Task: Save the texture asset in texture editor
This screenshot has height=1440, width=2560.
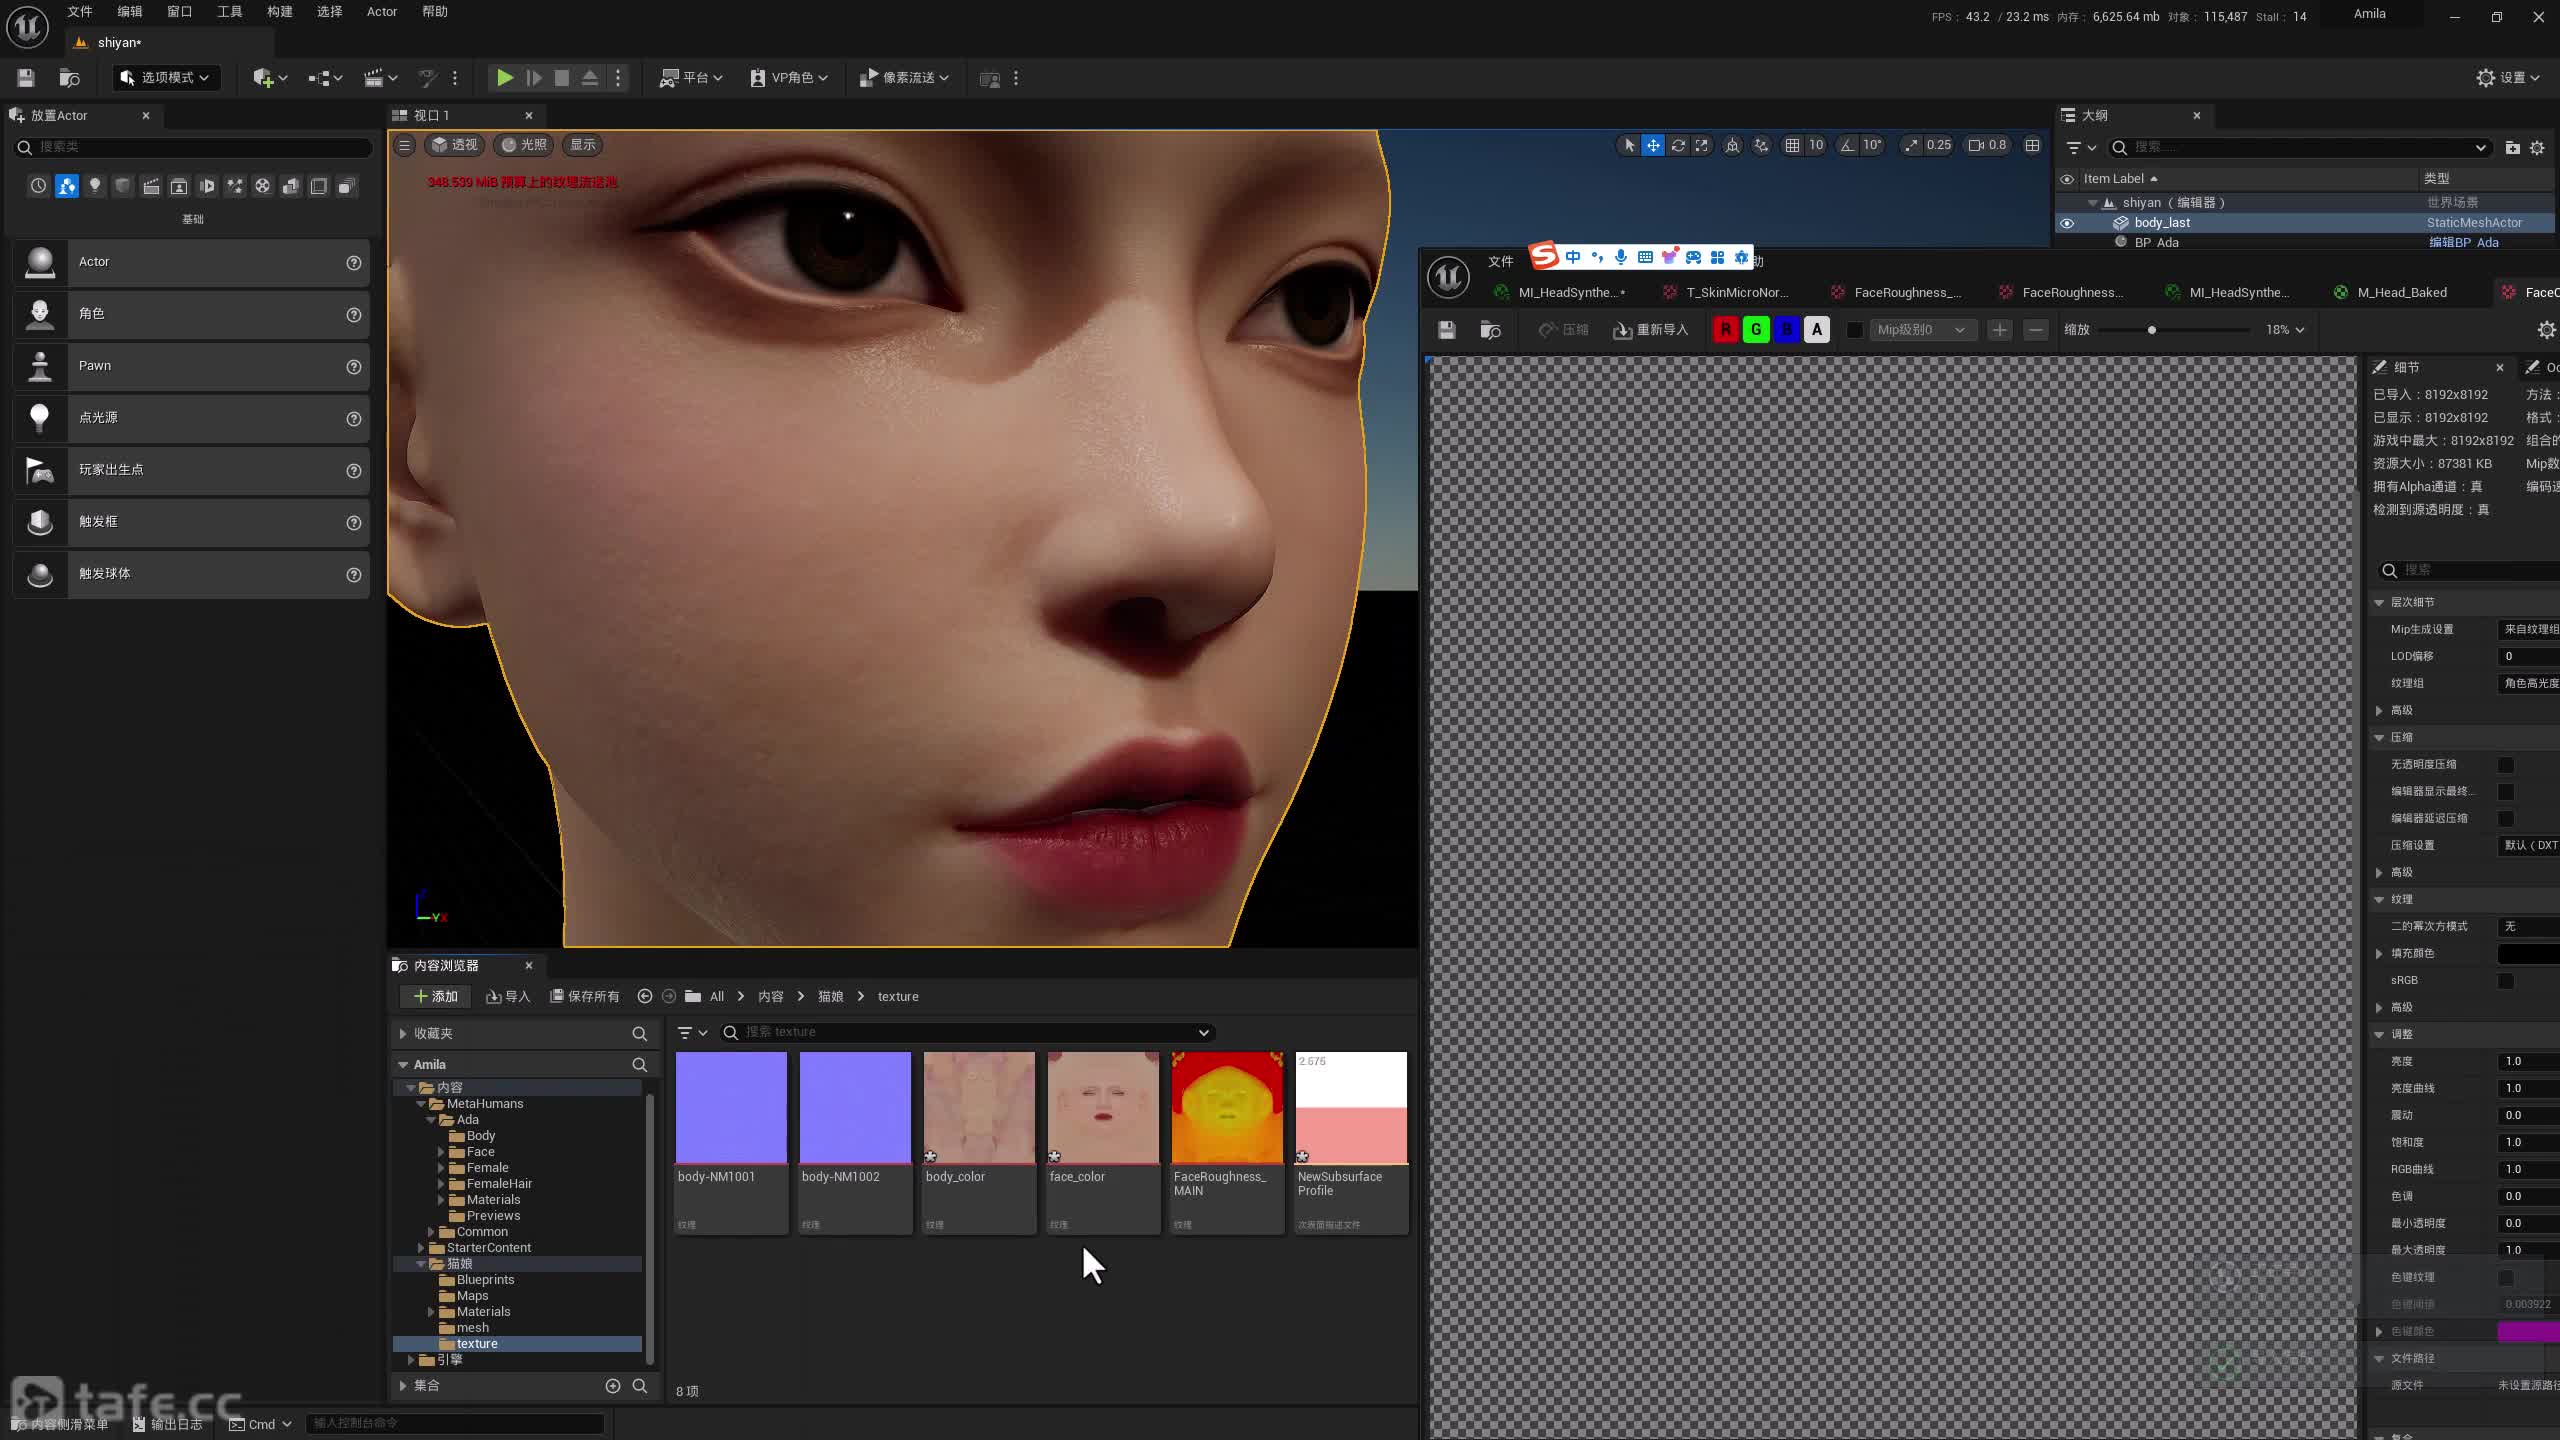Action: pyautogui.click(x=1446, y=330)
